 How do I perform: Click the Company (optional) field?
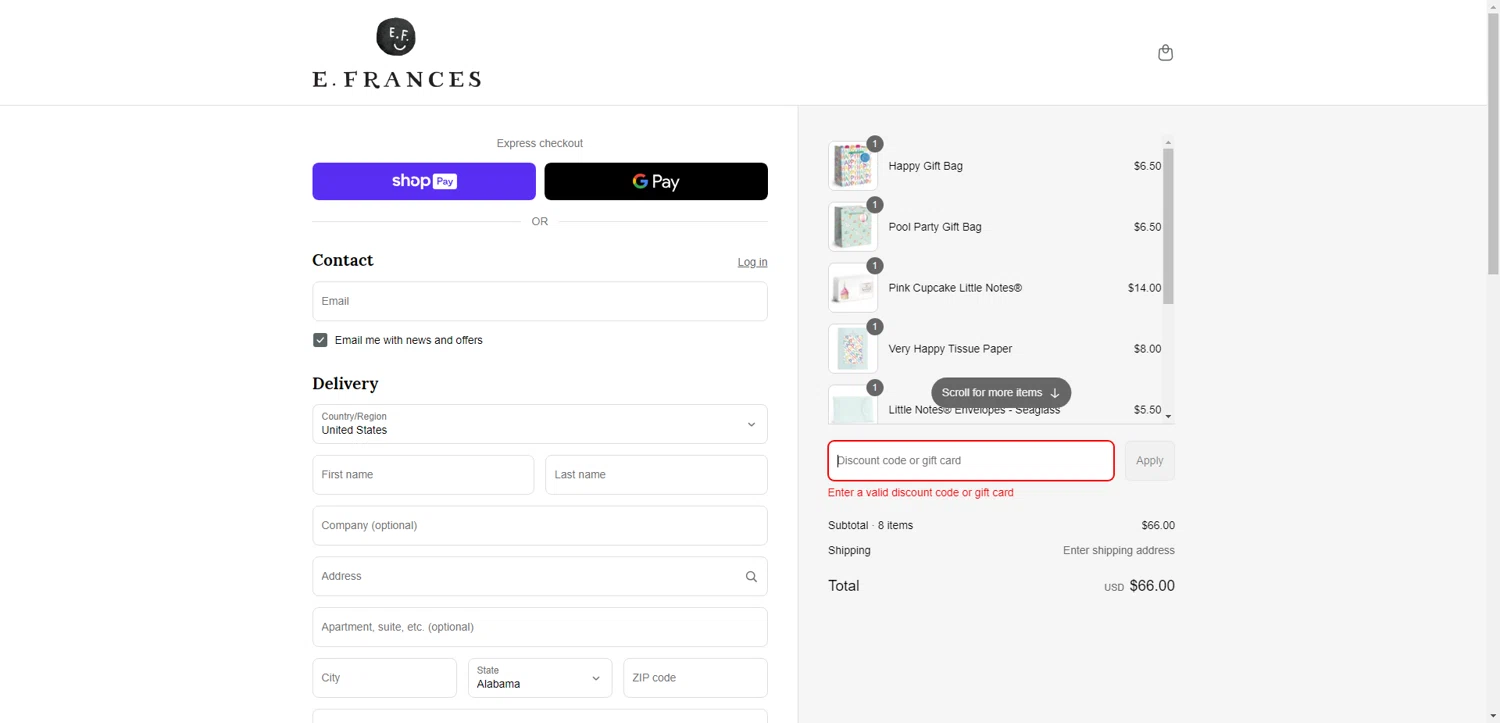(540, 526)
